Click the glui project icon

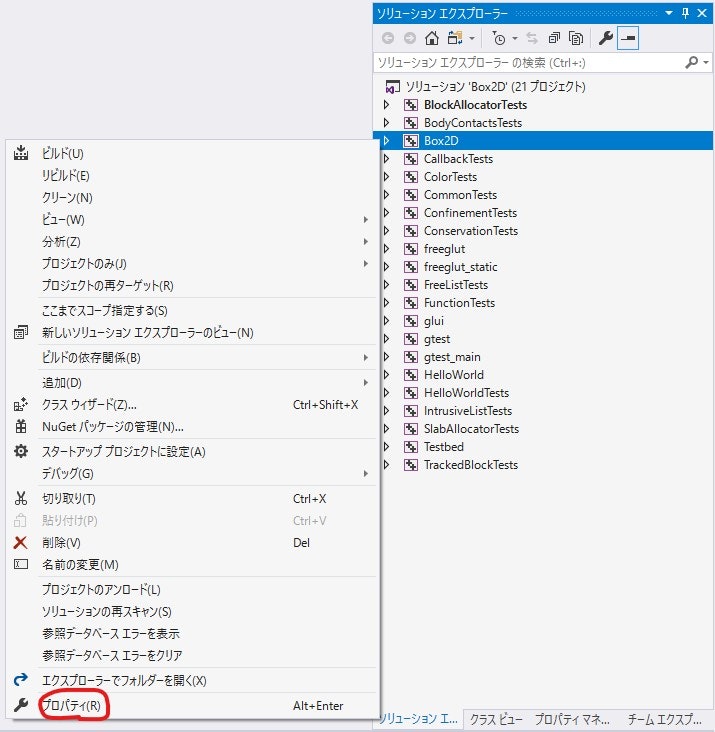point(411,321)
